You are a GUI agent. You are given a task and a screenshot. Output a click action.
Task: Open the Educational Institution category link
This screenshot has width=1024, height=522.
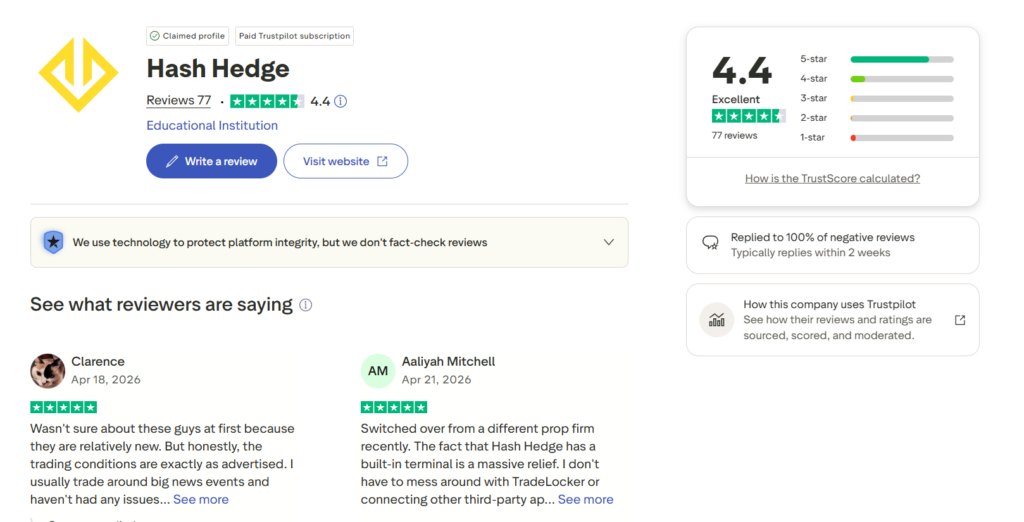(x=212, y=125)
